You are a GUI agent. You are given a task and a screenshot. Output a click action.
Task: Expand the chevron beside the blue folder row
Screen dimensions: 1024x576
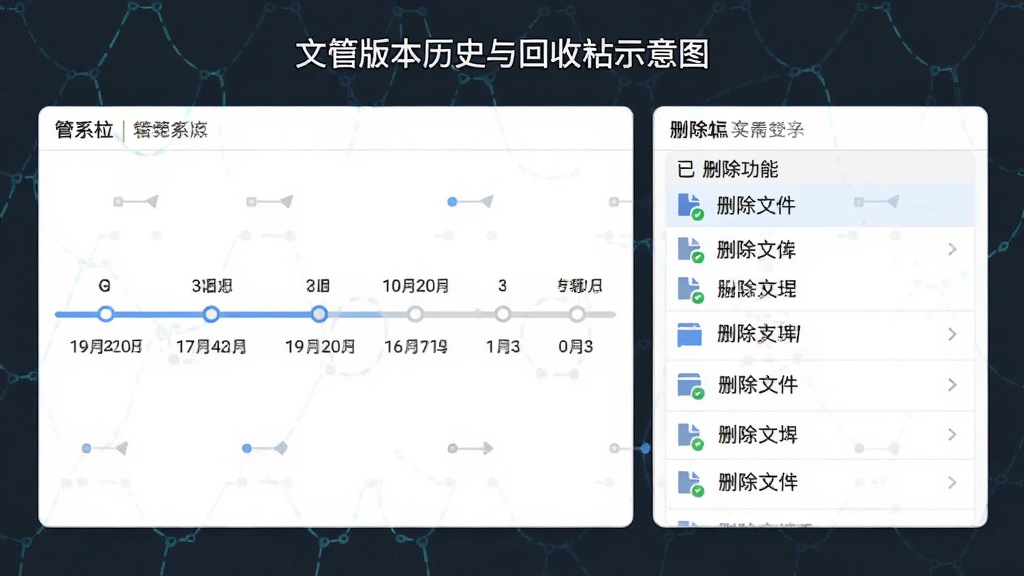(952, 334)
